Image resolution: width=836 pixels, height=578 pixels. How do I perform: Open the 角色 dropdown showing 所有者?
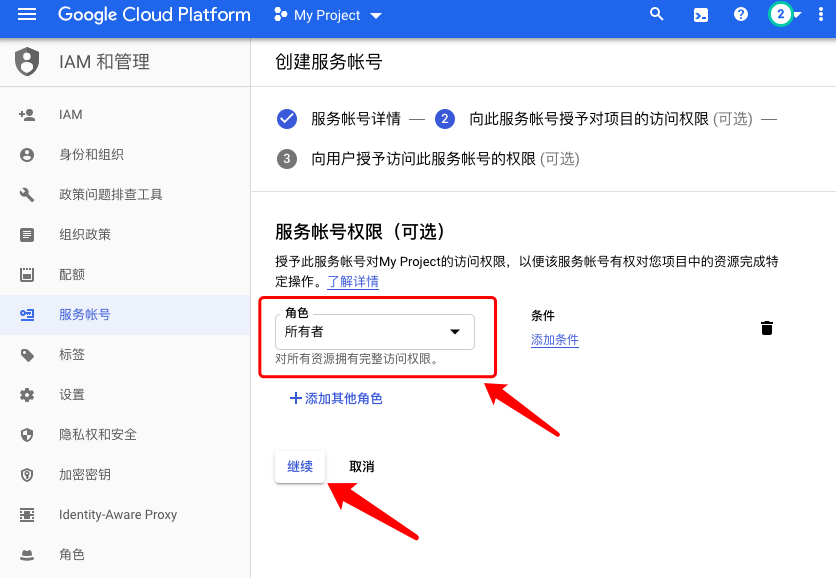coord(375,332)
